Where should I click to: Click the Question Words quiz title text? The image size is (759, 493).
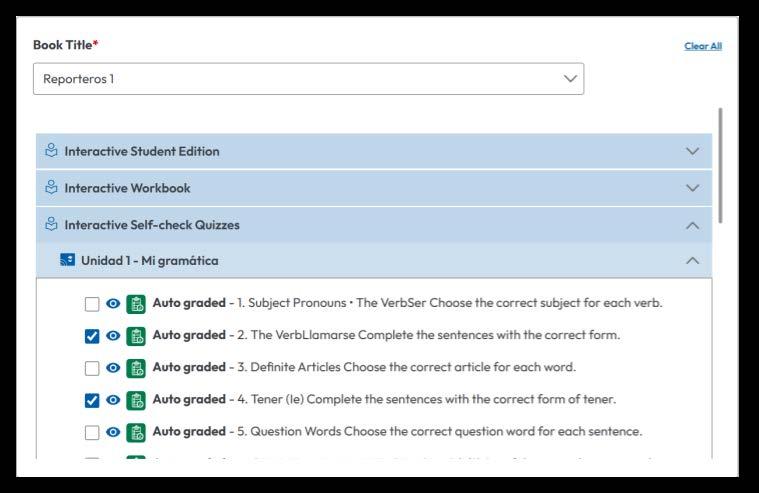445,432
